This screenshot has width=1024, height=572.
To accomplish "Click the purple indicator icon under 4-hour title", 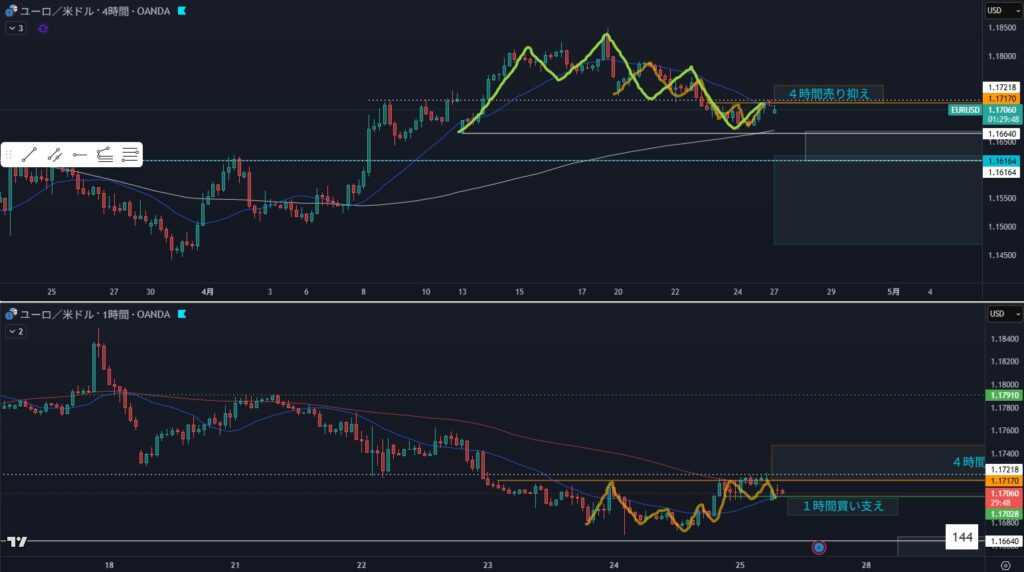I will pos(43,29).
